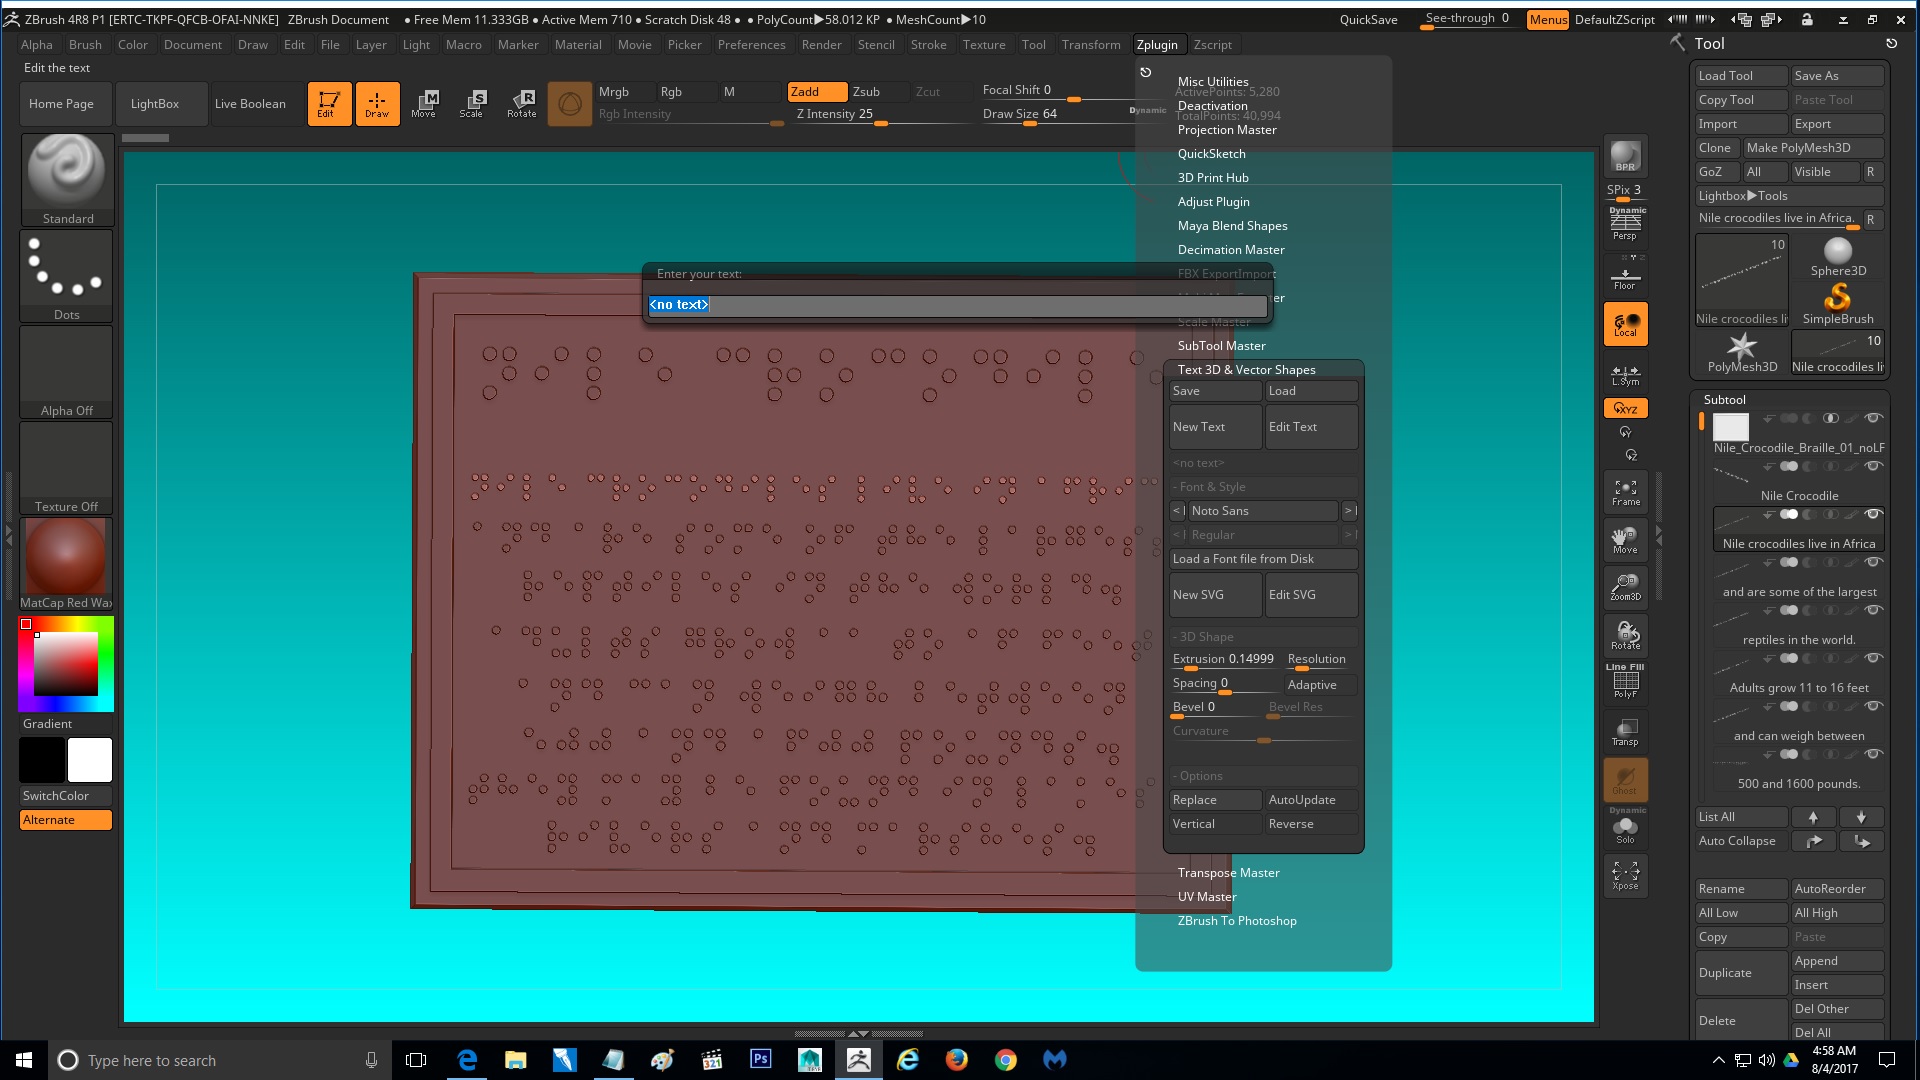This screenshot has height=1080, width=1920.
Task: Toggle the Vertical text option
Action: pyautogui.click(x=1215, y=824)
